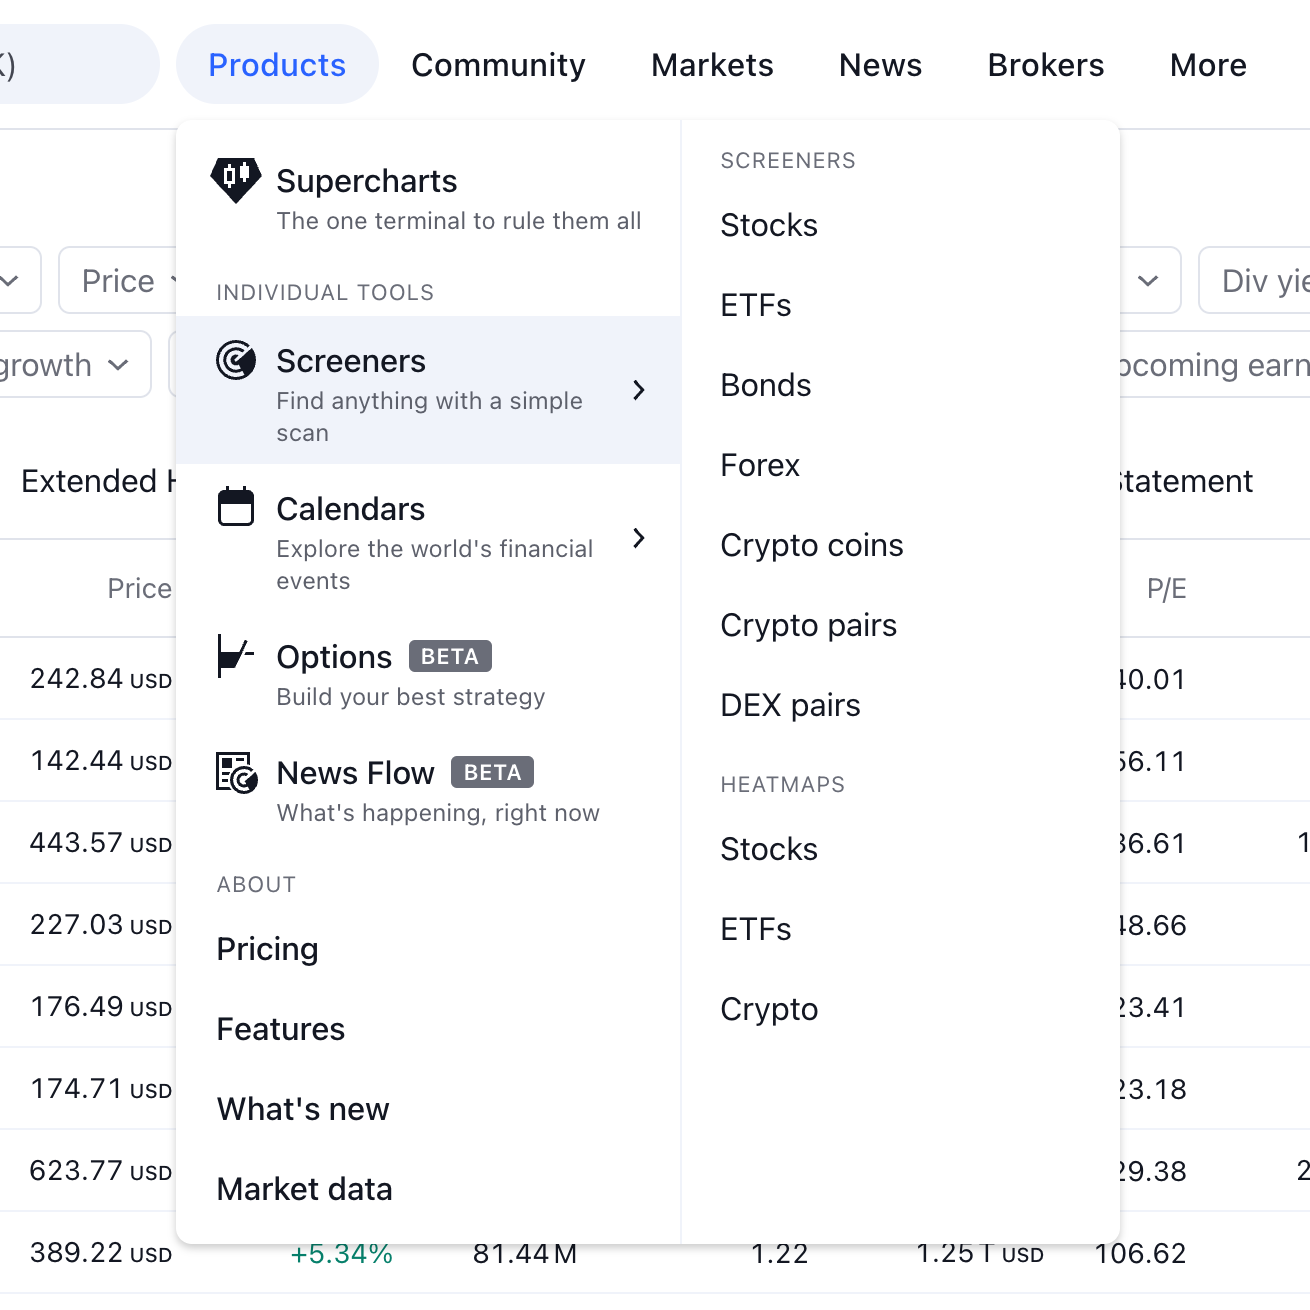Screen dimensions: 1310x1310
Task: Select Calendars in individual tools
Action: coord(428,538)
